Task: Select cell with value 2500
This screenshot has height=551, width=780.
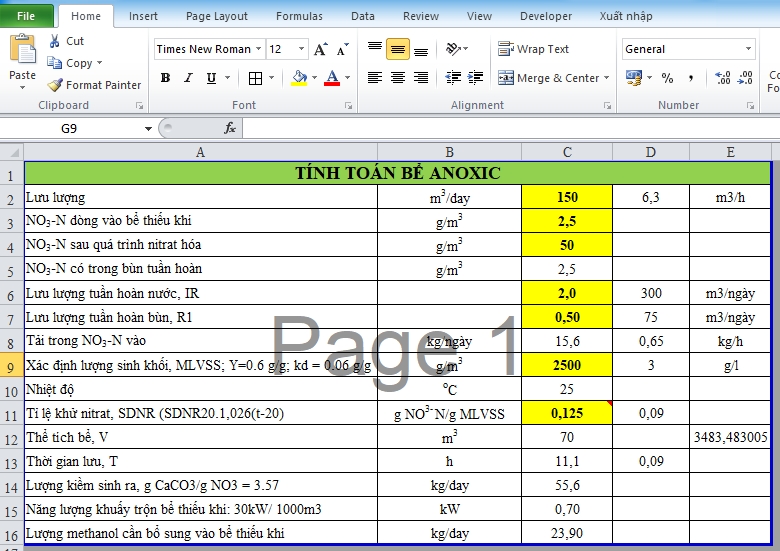Action: pyautogui.click(x=567, y=365)
